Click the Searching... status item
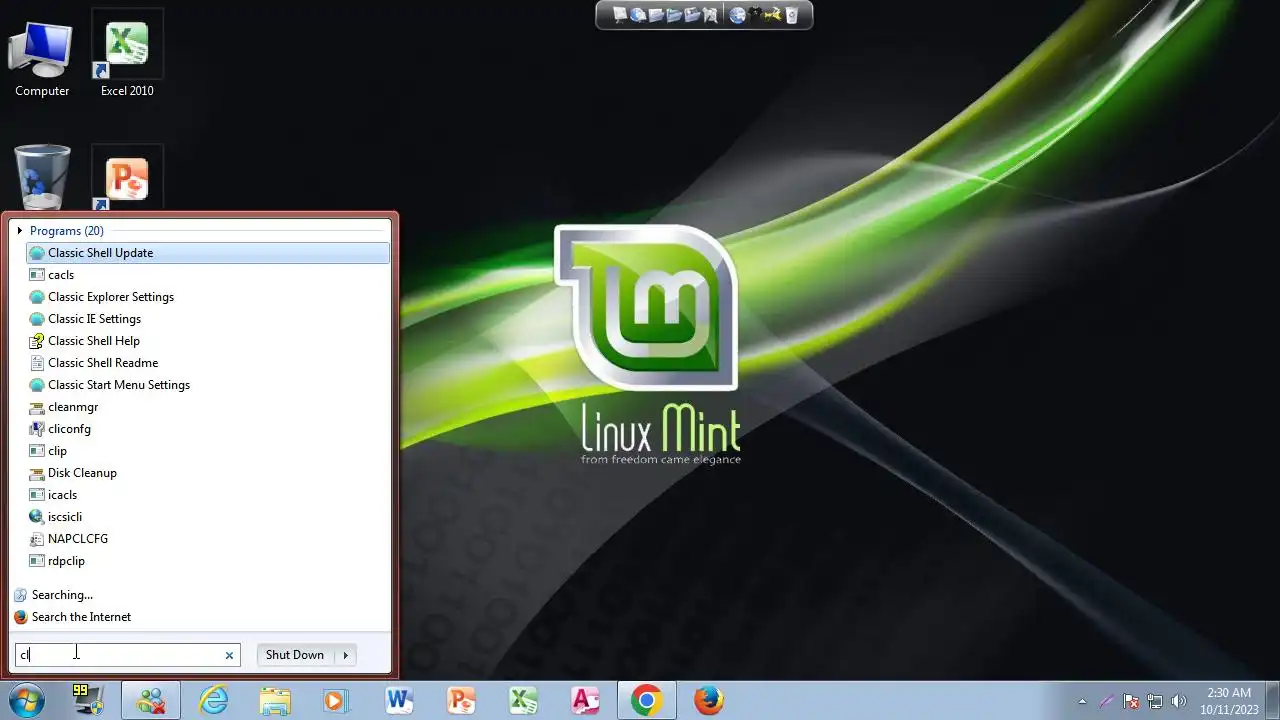Viewport: 1280px width, 720px height. coord(62,595)
